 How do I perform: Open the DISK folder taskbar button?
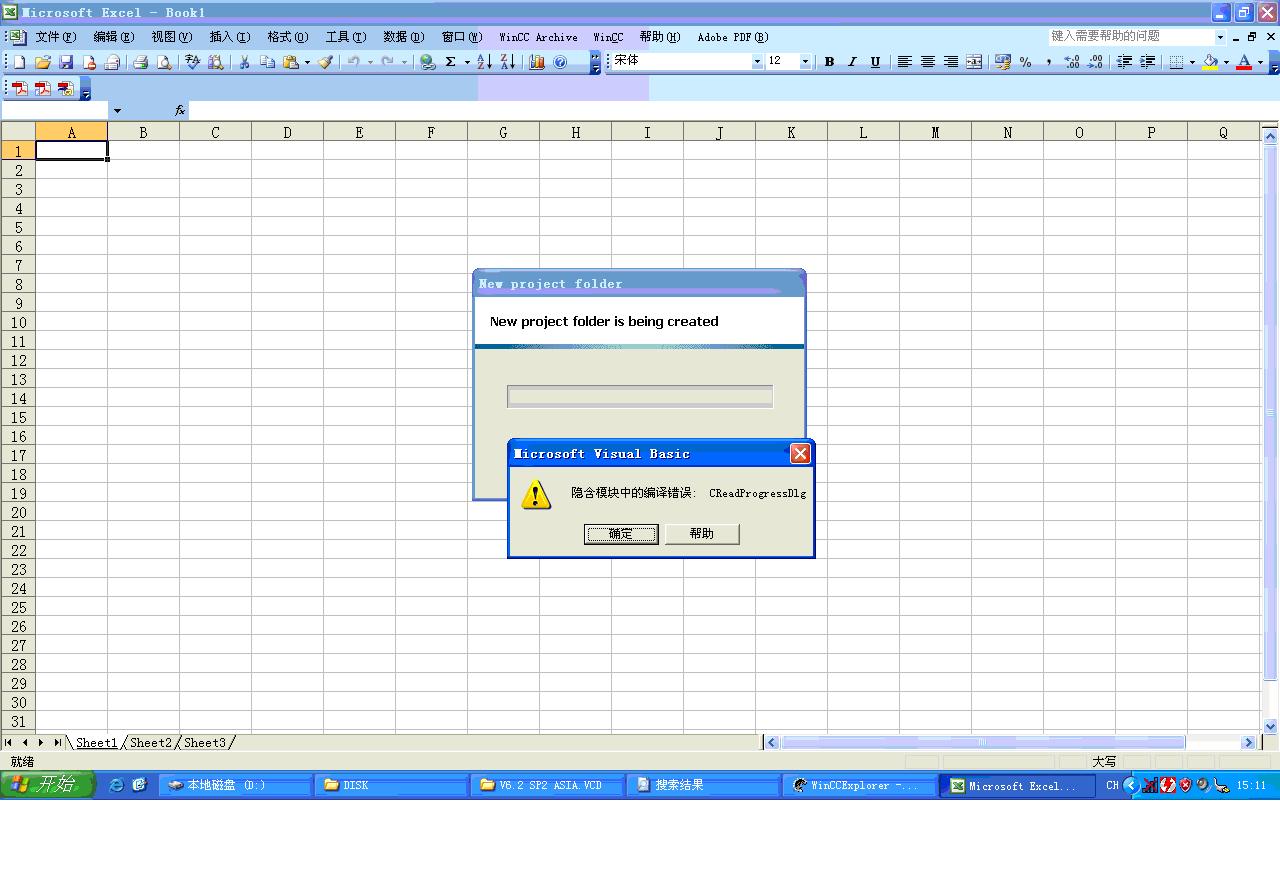point(391,786)
